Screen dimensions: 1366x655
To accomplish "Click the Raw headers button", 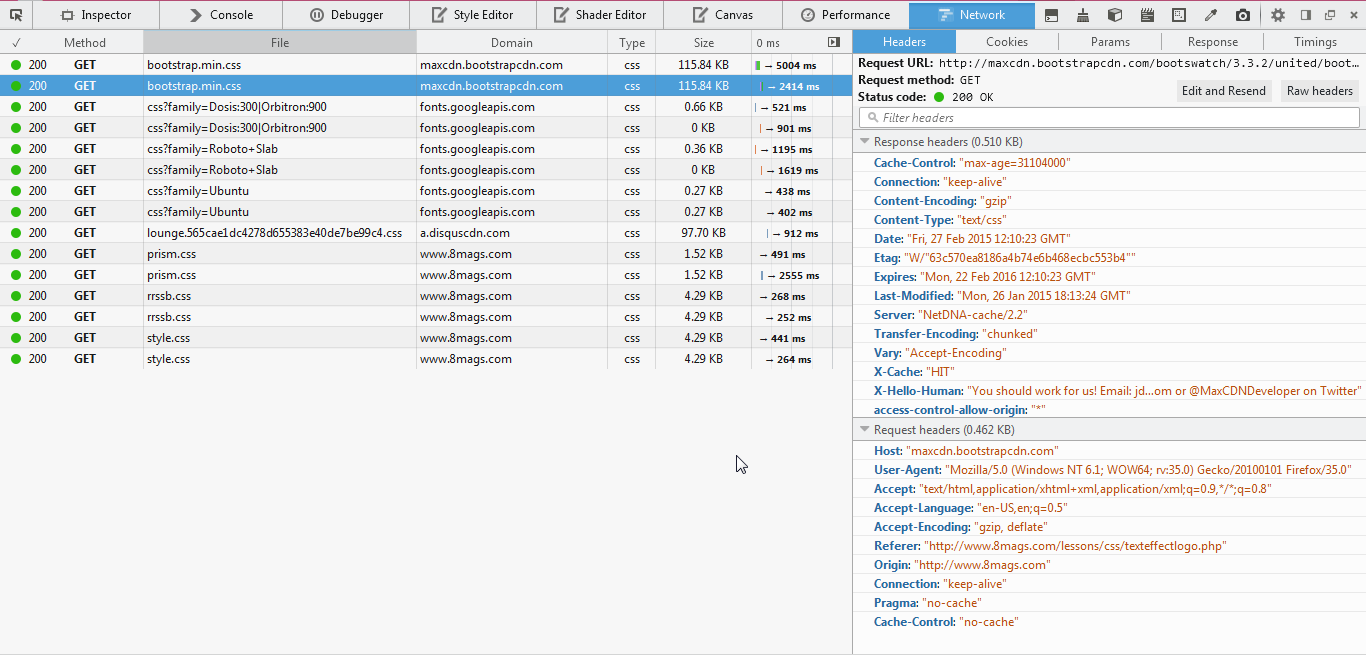I will click(1319, 91).
